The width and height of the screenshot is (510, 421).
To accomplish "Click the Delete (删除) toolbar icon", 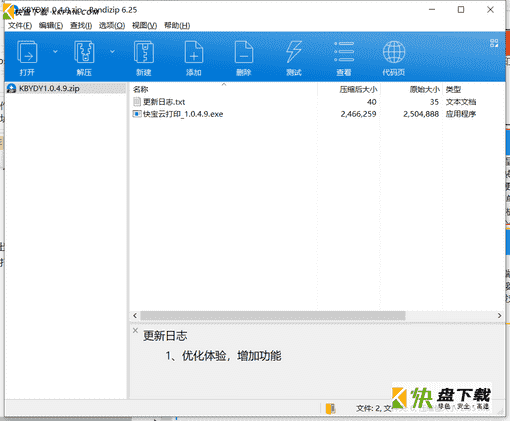I will 244,52.
